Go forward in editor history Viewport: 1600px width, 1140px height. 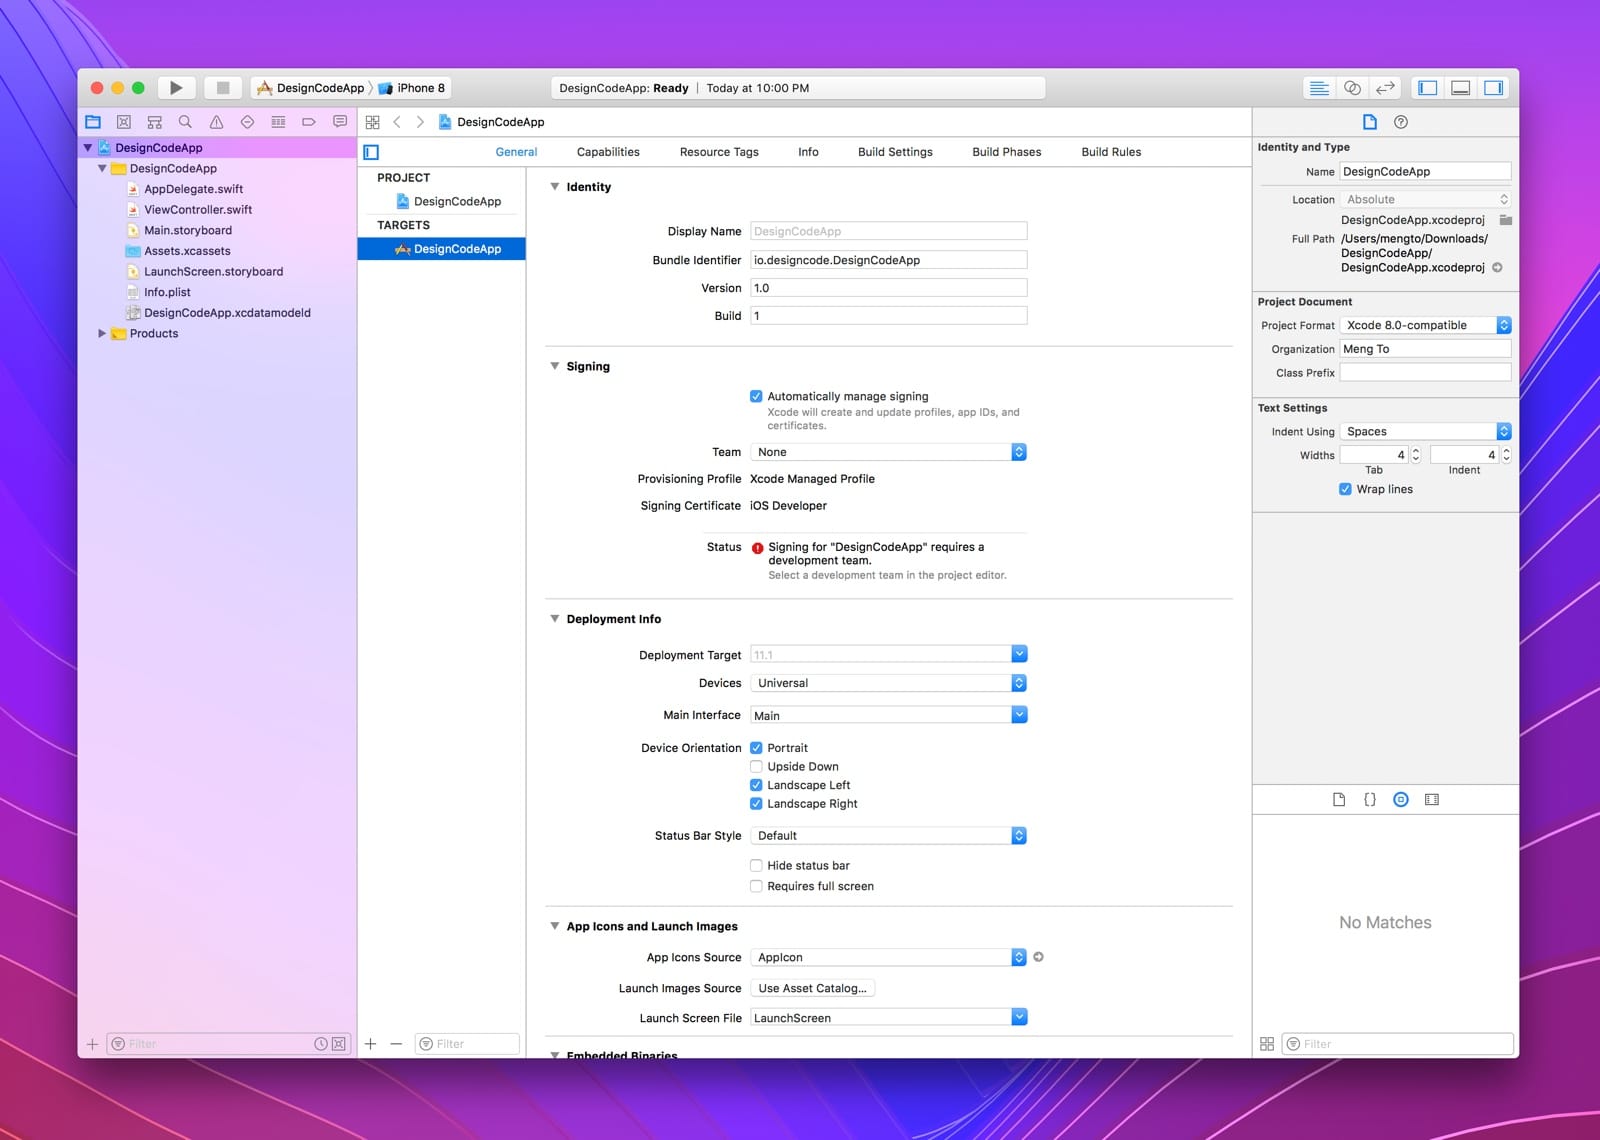[420, 122]
